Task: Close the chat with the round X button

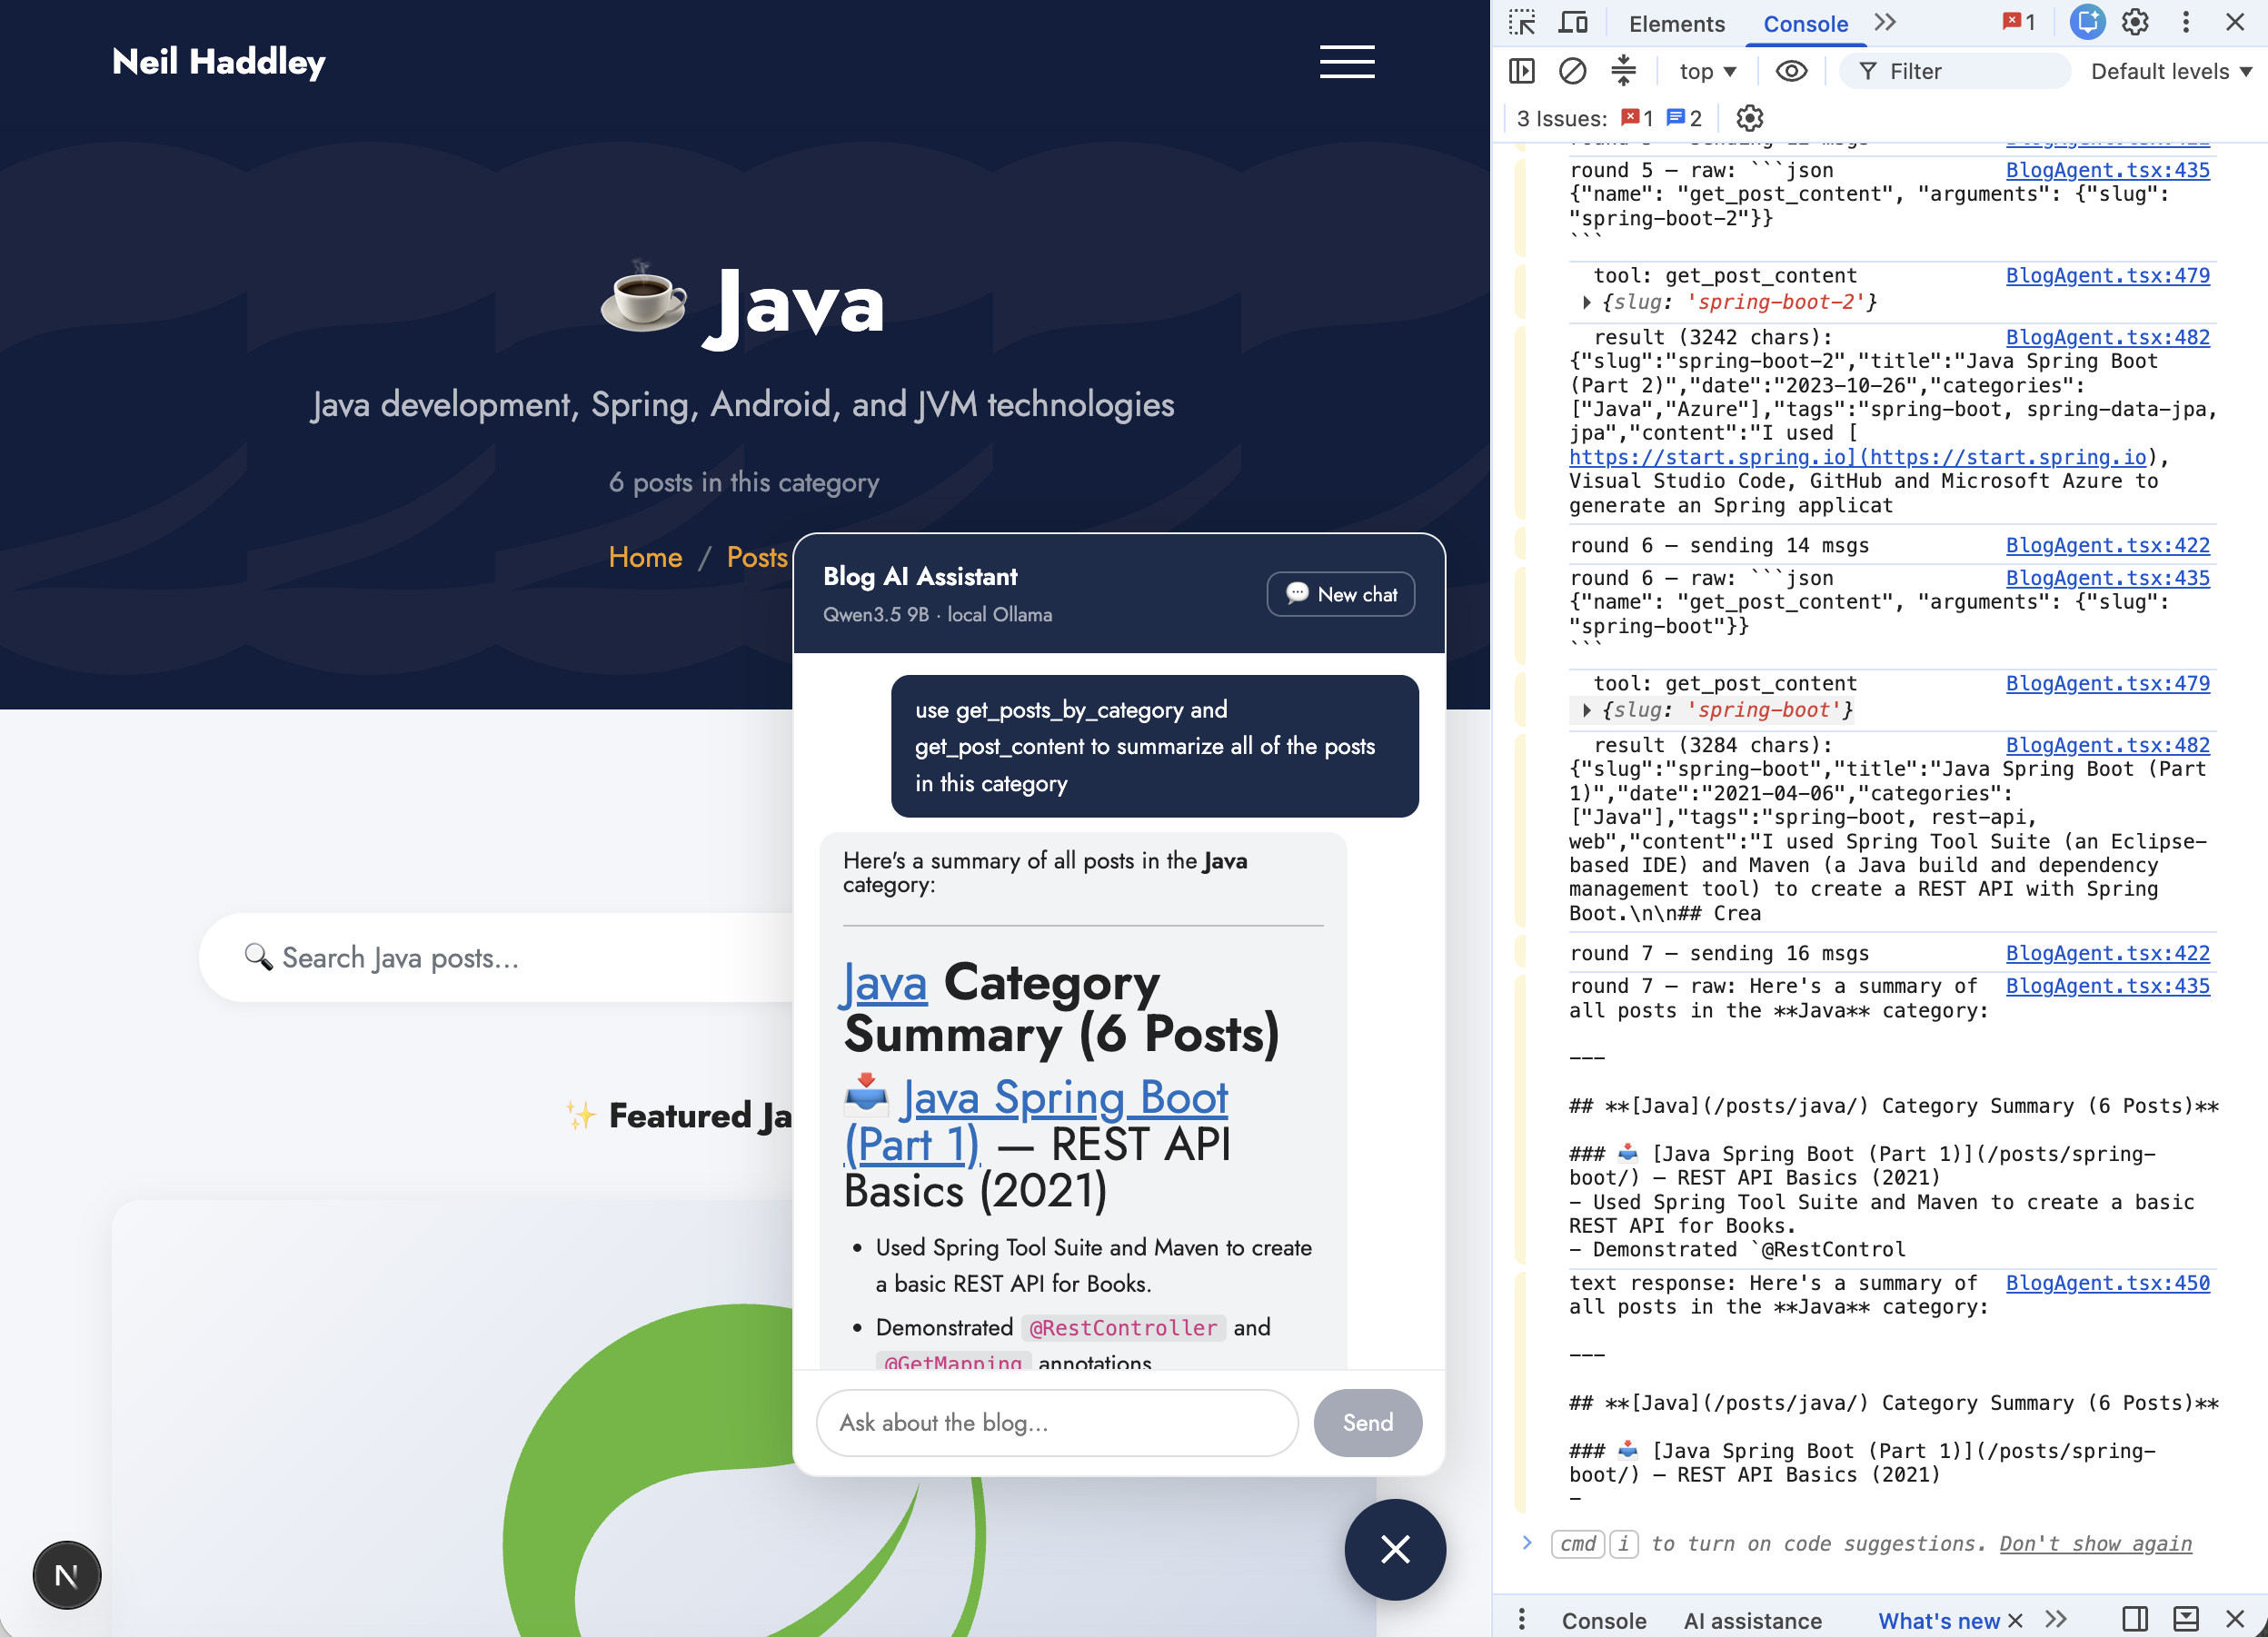Action: 1394,1549
